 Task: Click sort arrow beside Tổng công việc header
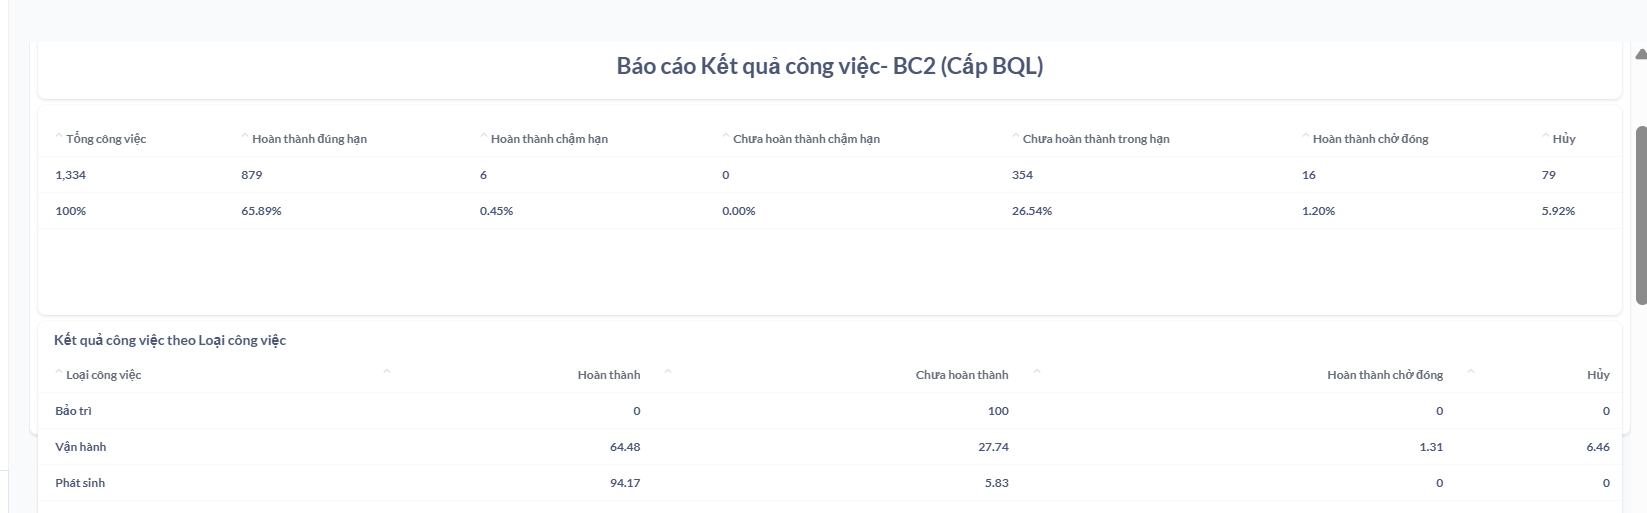[x=59, y=136]
